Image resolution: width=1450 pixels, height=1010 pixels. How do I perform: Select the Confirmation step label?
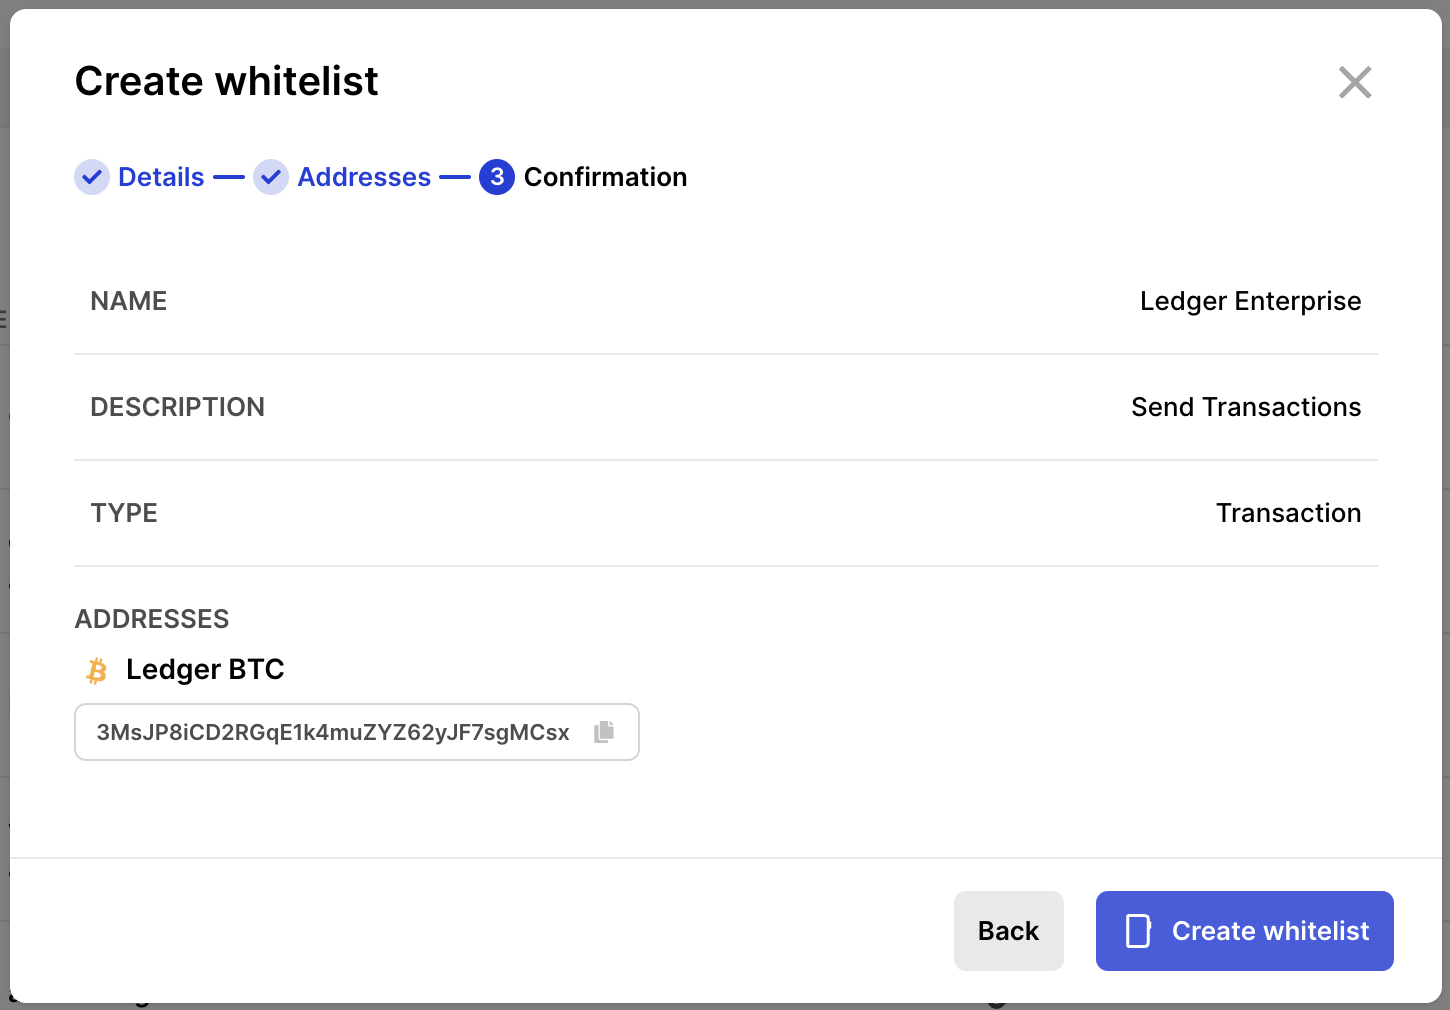pyautogui.click(x=605, y=177)
